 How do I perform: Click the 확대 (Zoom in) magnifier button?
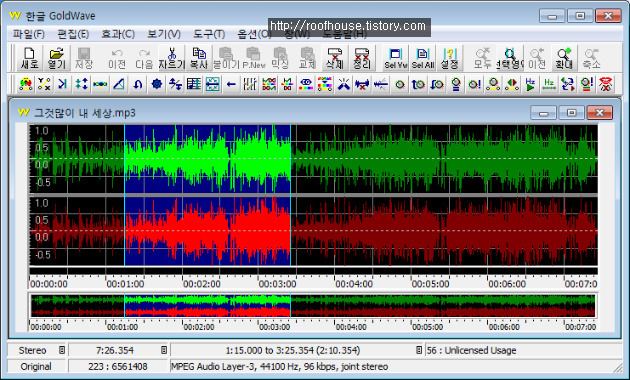click(564, 58)
